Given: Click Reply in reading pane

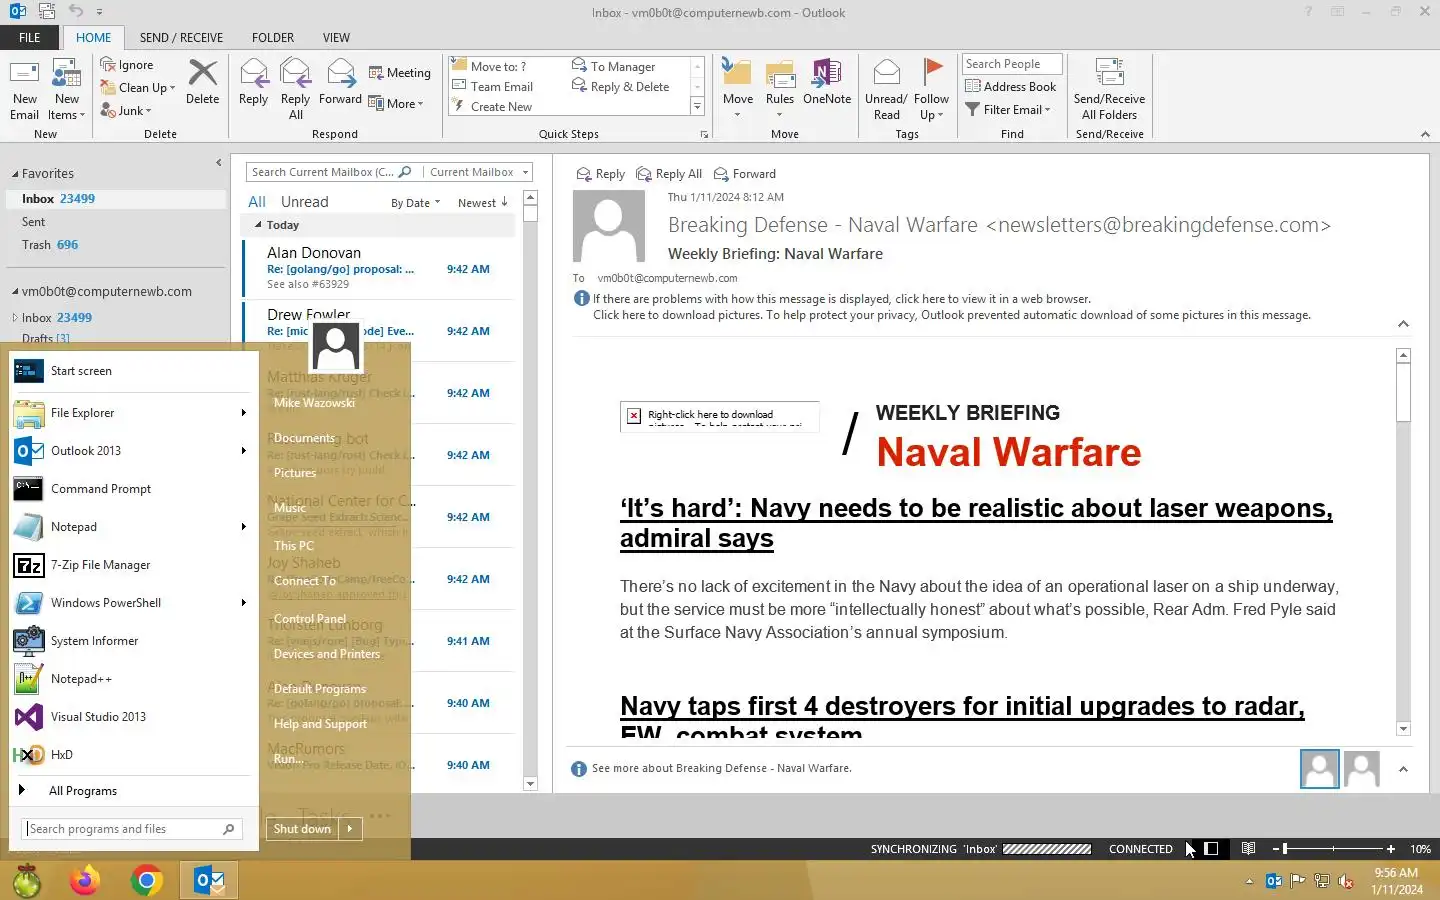Looking at the screenshot, I should click(x=601, y=174).
